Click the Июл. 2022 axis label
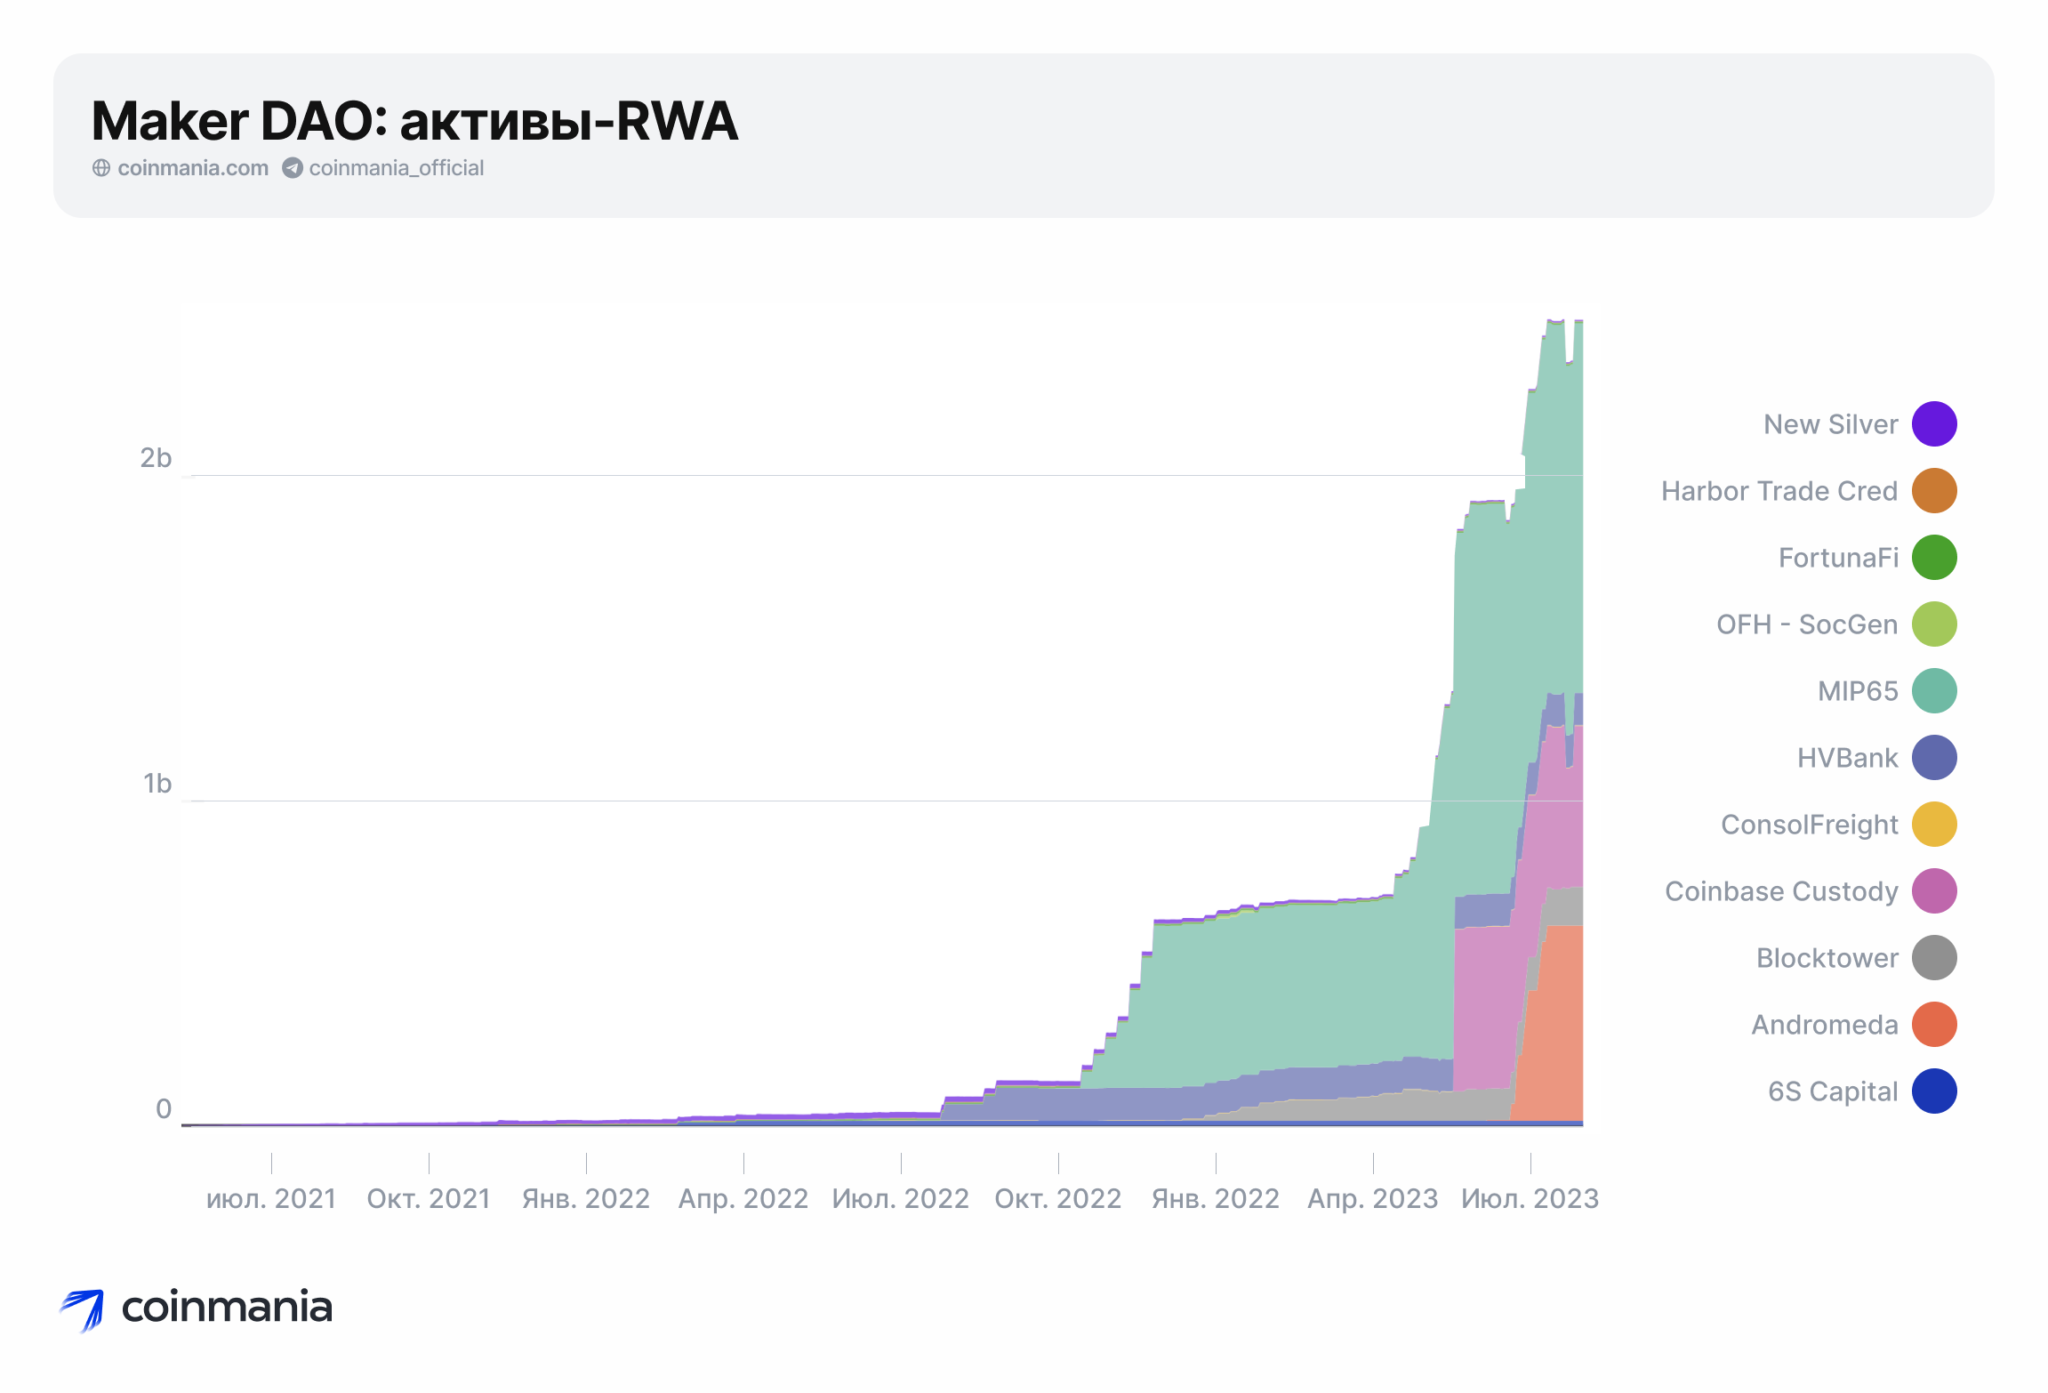The height and width of the screenshot is (1393, 2048). click(x=900, y=1199)
